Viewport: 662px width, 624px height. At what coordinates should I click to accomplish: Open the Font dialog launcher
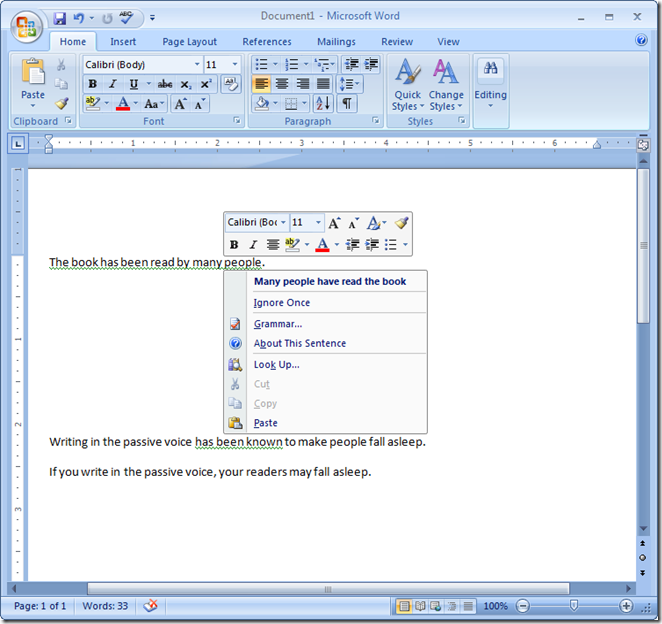point(237,121)
